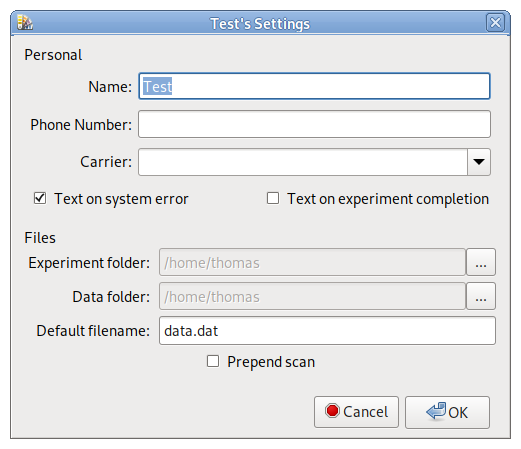Select the Default filename field containing data.dat
The width and height of the screenshot is (521, 449).
(327, 331)
